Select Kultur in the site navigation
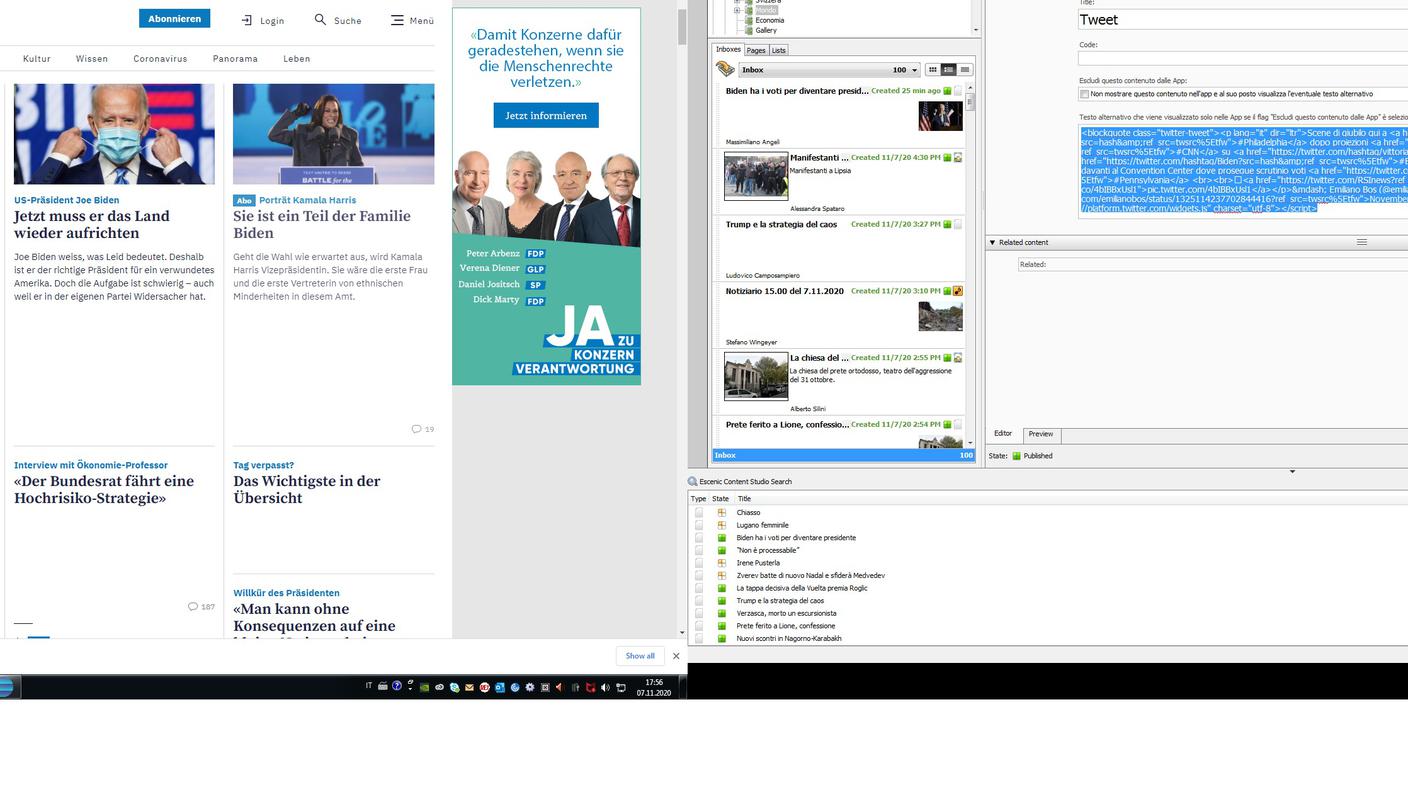The width and height of the screenshot is (1408, 792). pos(37,59)
